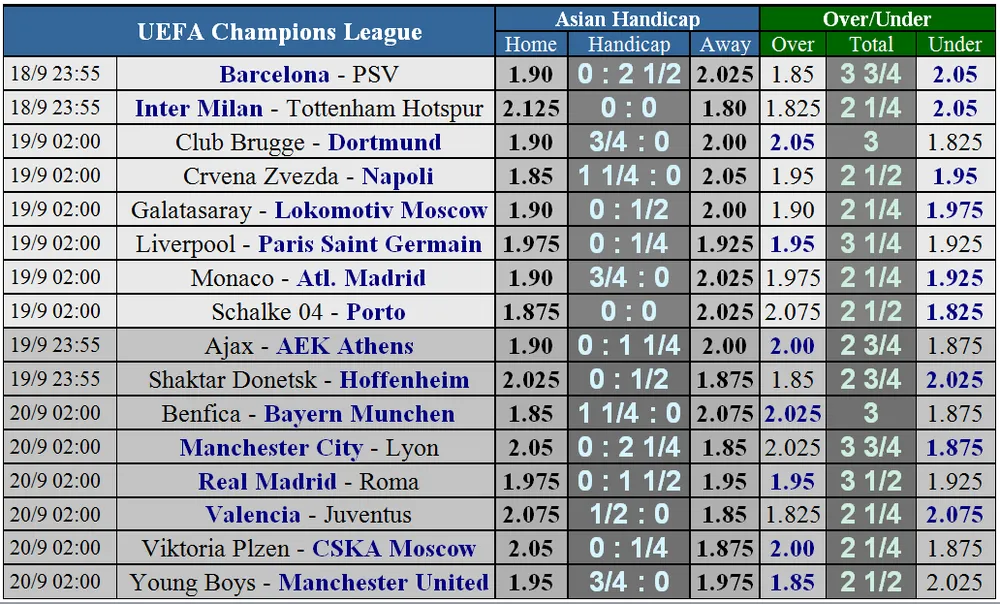Image resolution: width=1000 pixels, height=604 pixels.
Task: Select Manchester United in the last row
Action: (x=384, y=582)
